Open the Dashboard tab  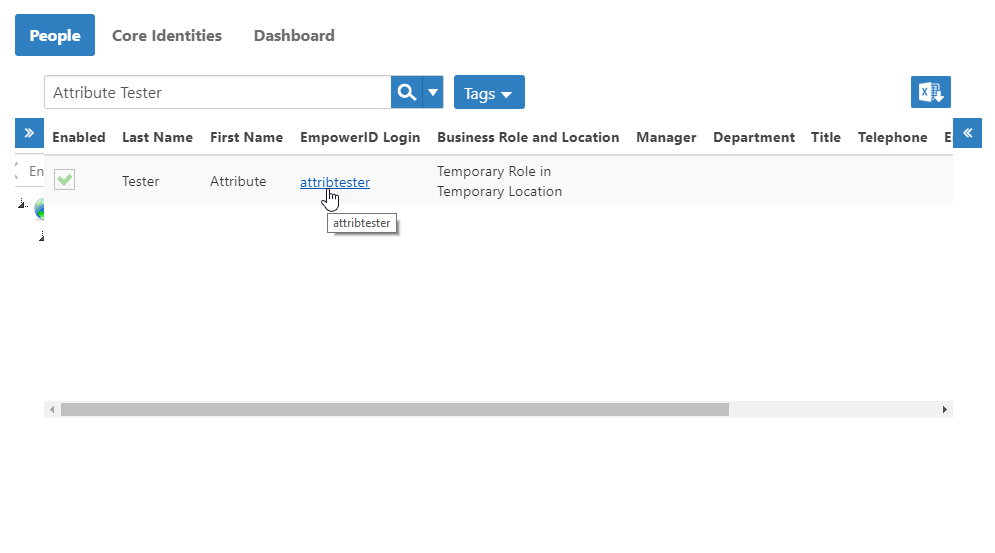[294, 36]
